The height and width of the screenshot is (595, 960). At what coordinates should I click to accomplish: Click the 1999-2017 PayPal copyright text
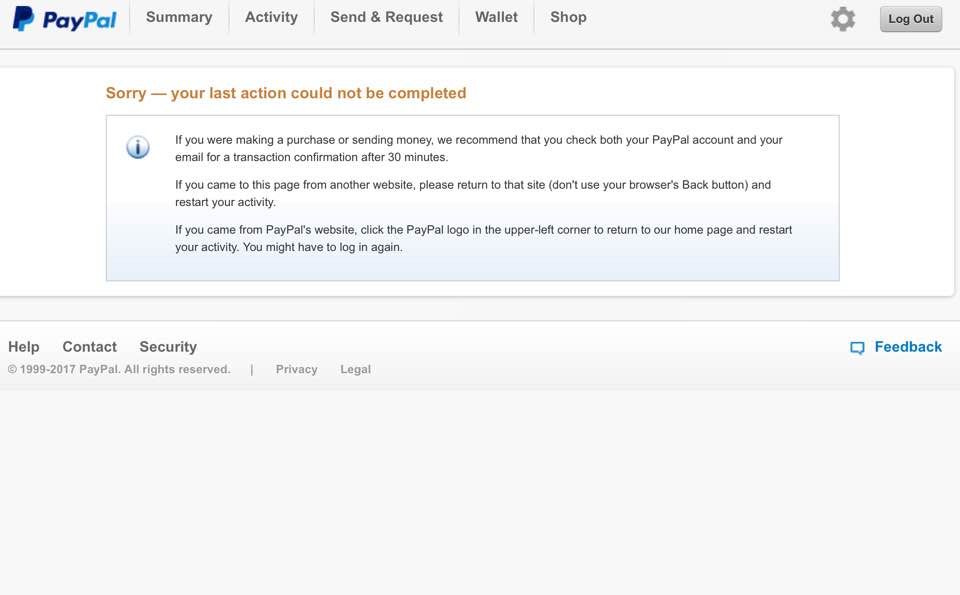tap(119, 369)
